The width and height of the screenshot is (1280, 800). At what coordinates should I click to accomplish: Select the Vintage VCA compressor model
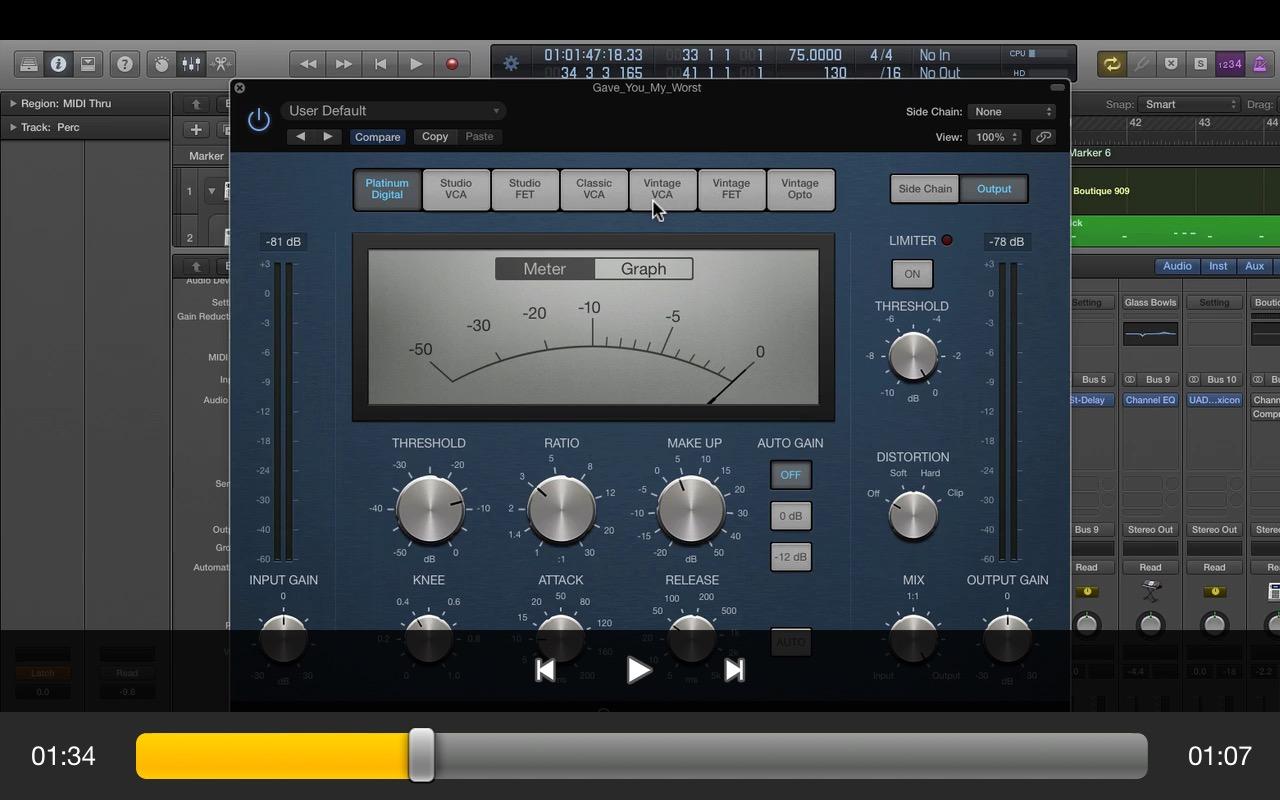[x=662, y=189]
